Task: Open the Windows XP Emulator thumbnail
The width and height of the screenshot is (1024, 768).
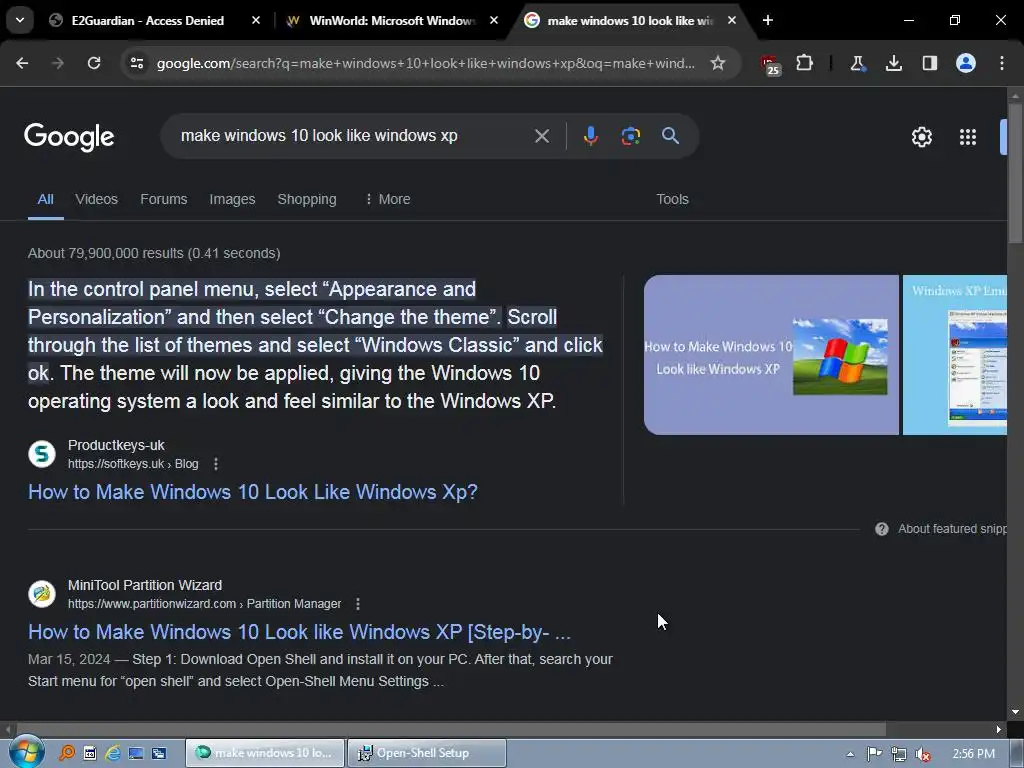Action: (x=955, y=355)
